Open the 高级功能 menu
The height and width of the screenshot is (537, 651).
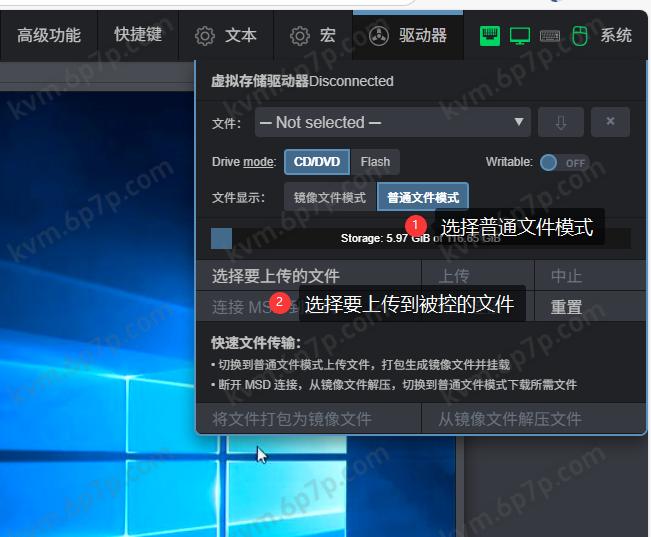coord(49,36)
